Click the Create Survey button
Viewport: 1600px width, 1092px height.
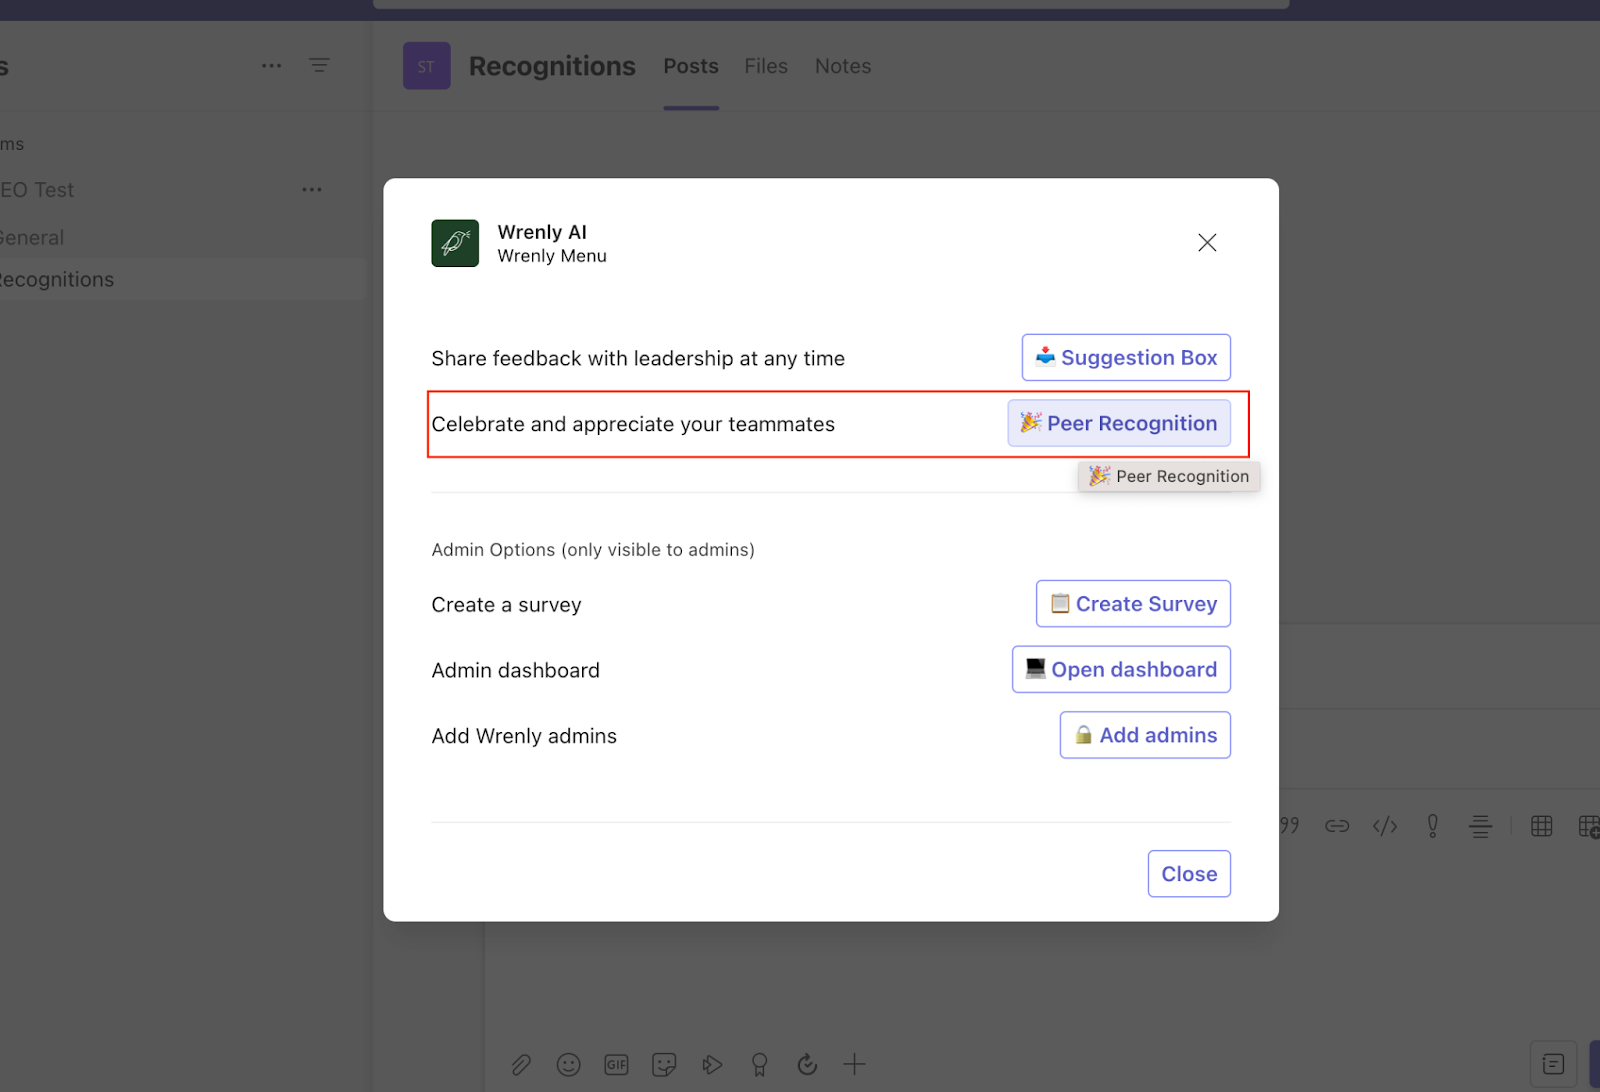coord(1133,604)
